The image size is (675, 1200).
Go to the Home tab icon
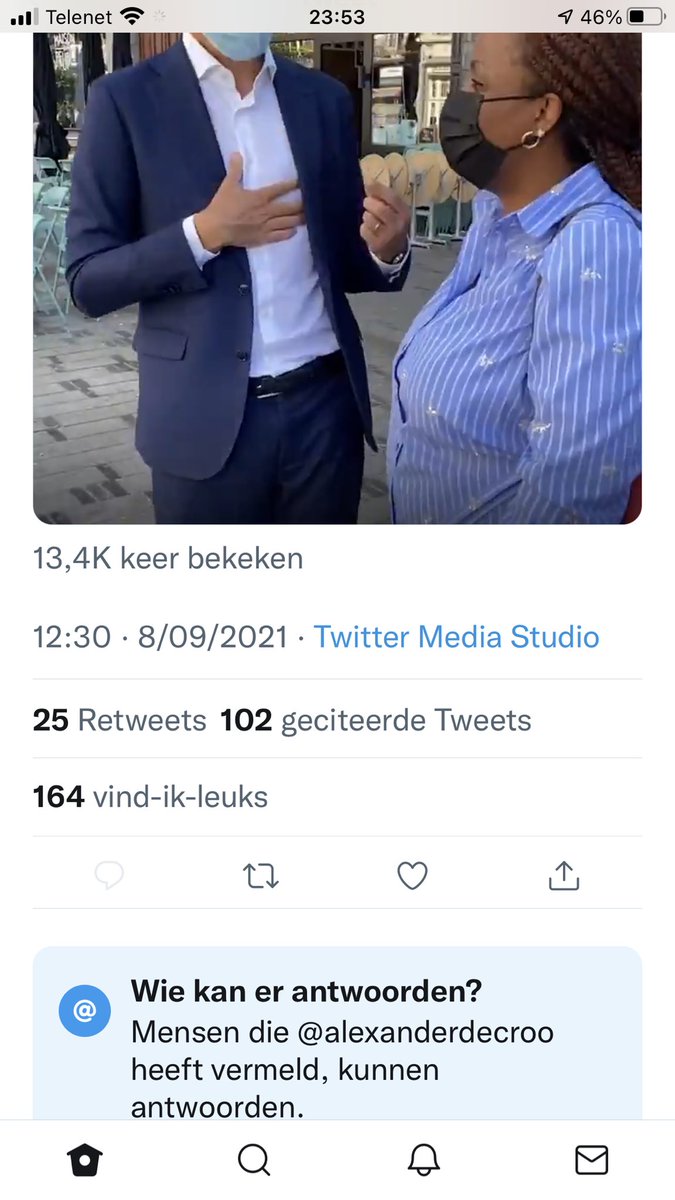[x=85, y=1159]
